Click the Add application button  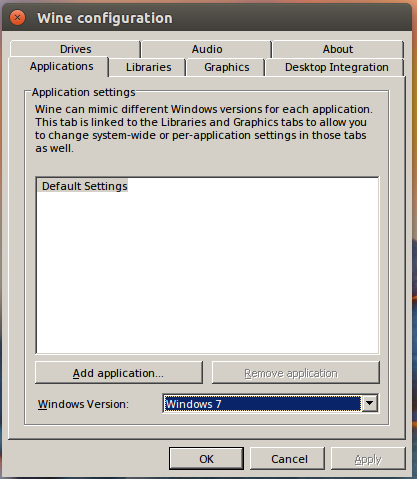pos(119,373)
